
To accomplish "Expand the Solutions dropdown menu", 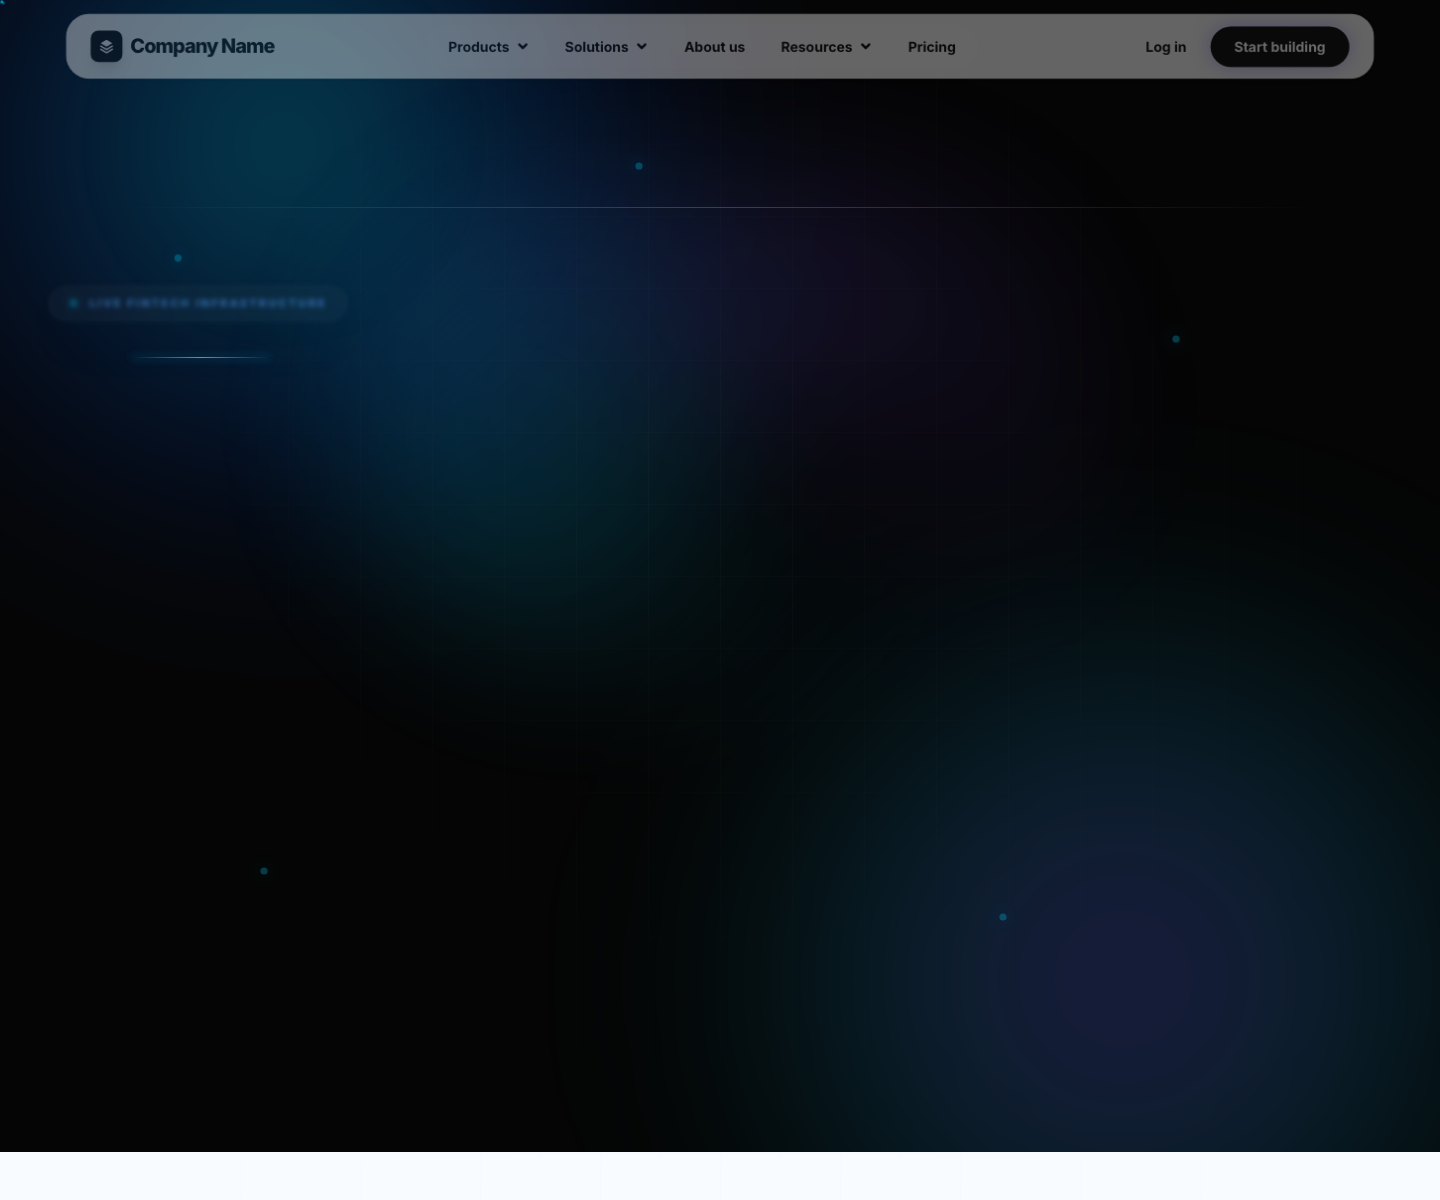I will coord(606,47).
